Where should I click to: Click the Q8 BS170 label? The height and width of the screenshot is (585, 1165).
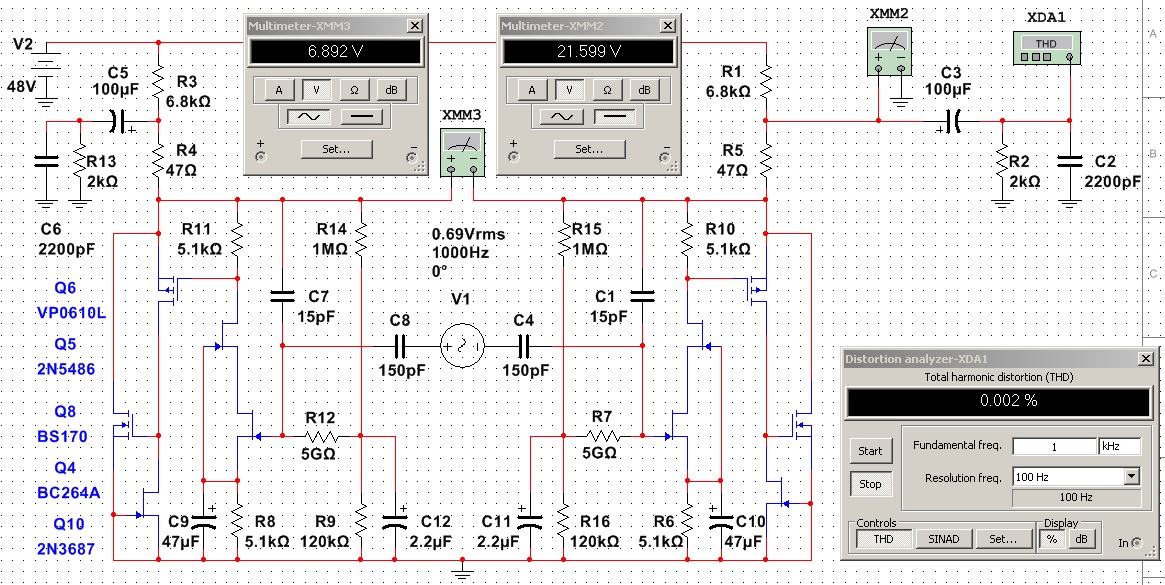point(62,424)
